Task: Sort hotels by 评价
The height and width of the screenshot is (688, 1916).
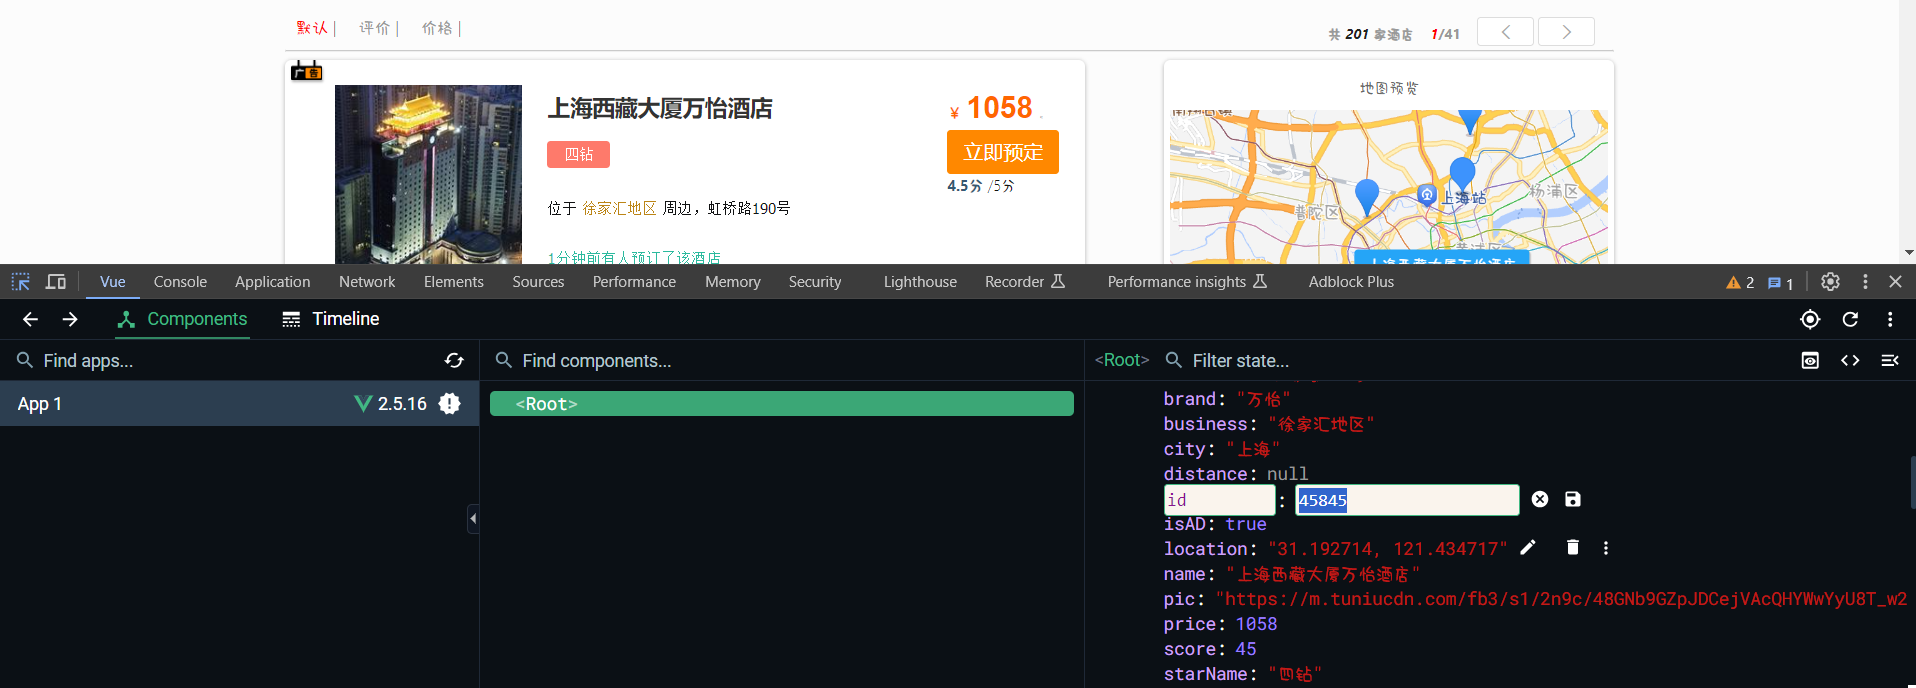Action: pyautogui.click(x=375, y=28)
